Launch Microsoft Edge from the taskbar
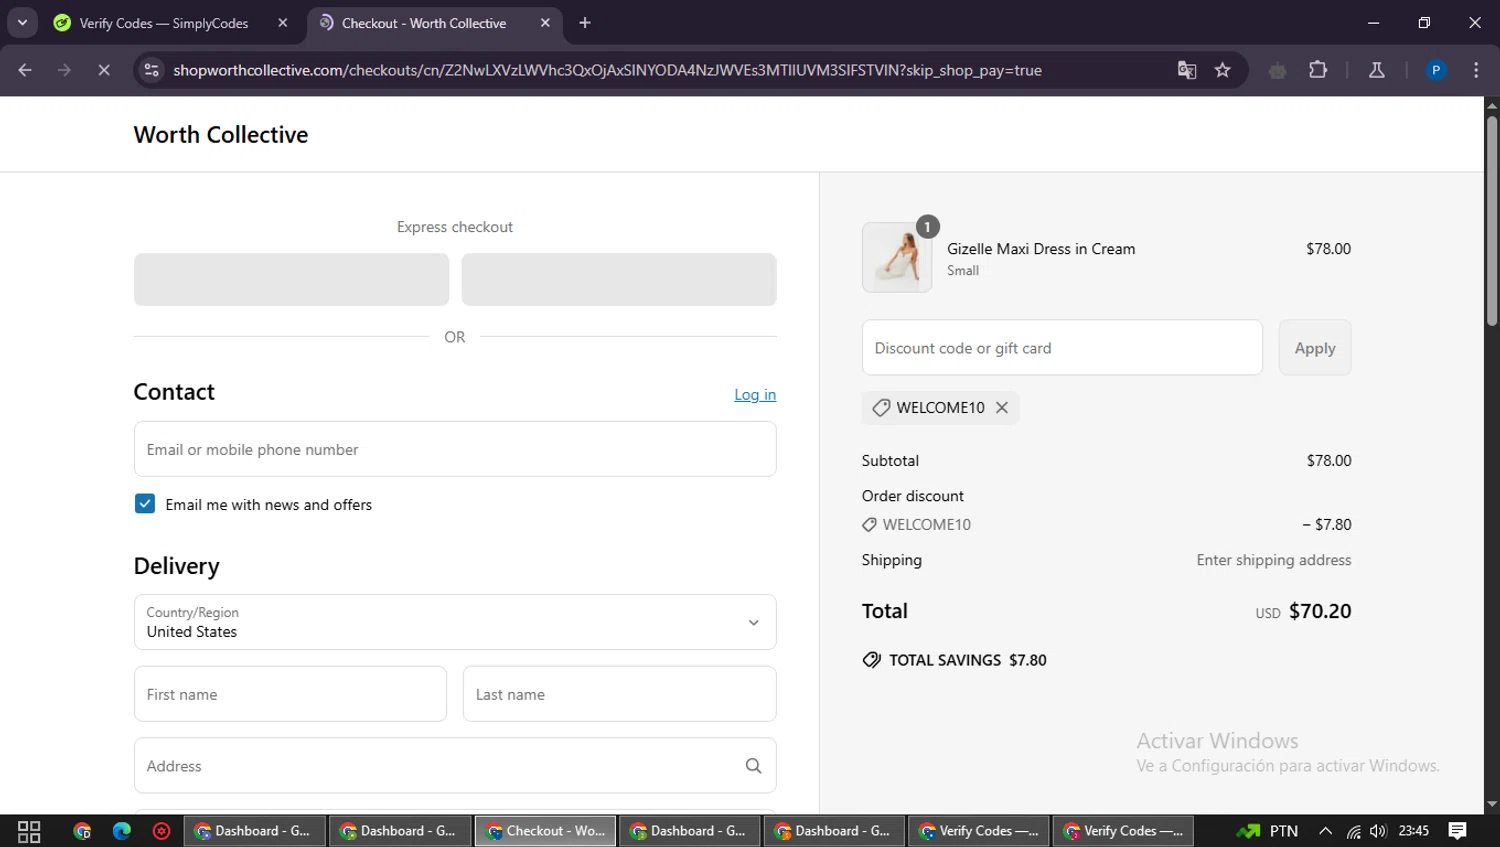Image resolution: width=1500 pixels, height=847 pixels. (122, 831)
